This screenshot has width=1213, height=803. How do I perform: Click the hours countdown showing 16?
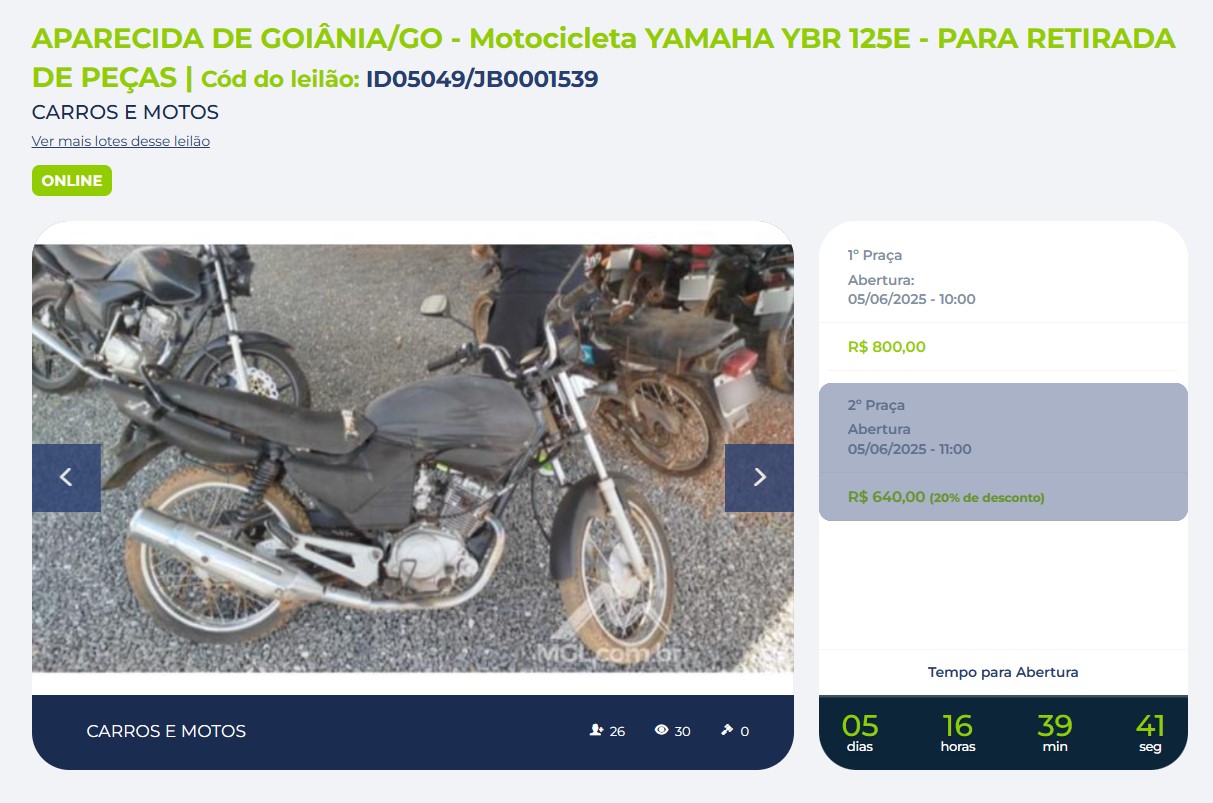[x=958, y=733]
